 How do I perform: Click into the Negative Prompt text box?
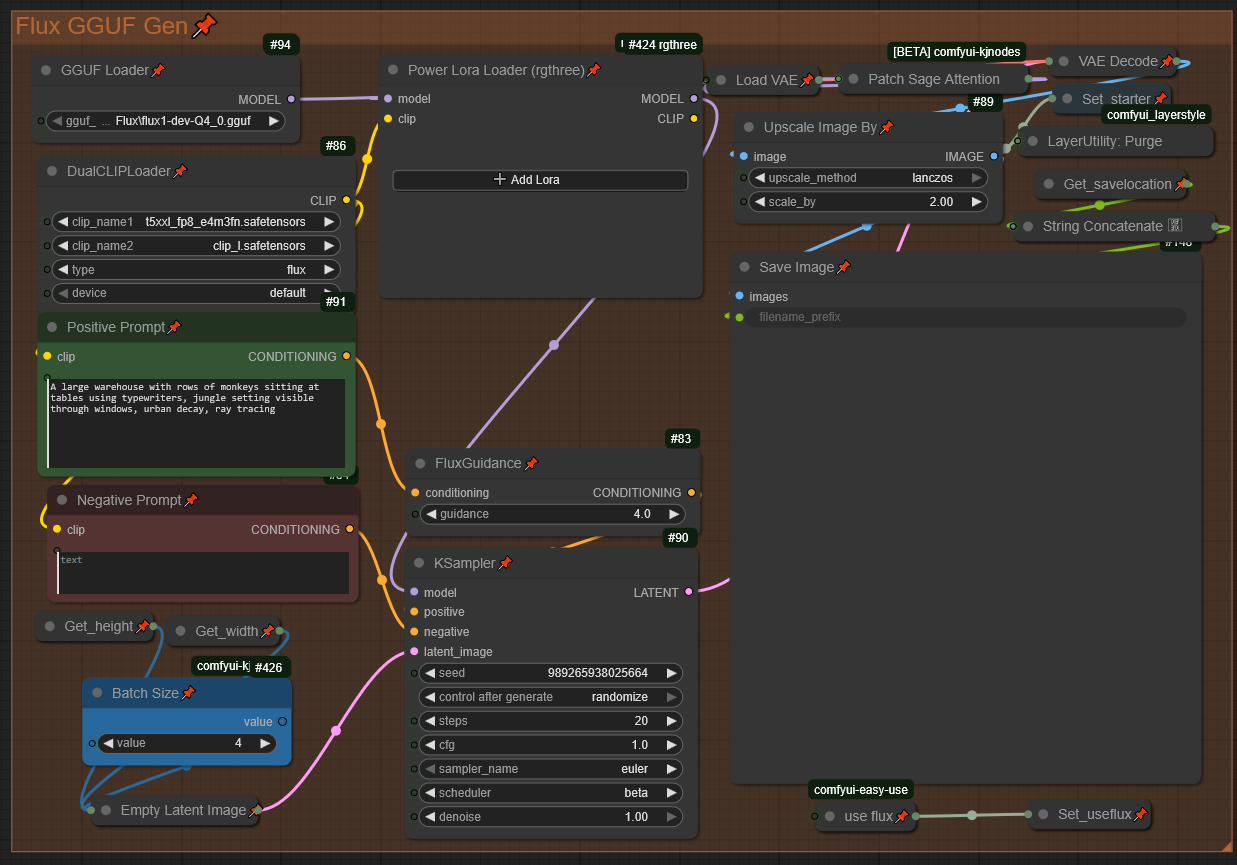coord(203,573)
